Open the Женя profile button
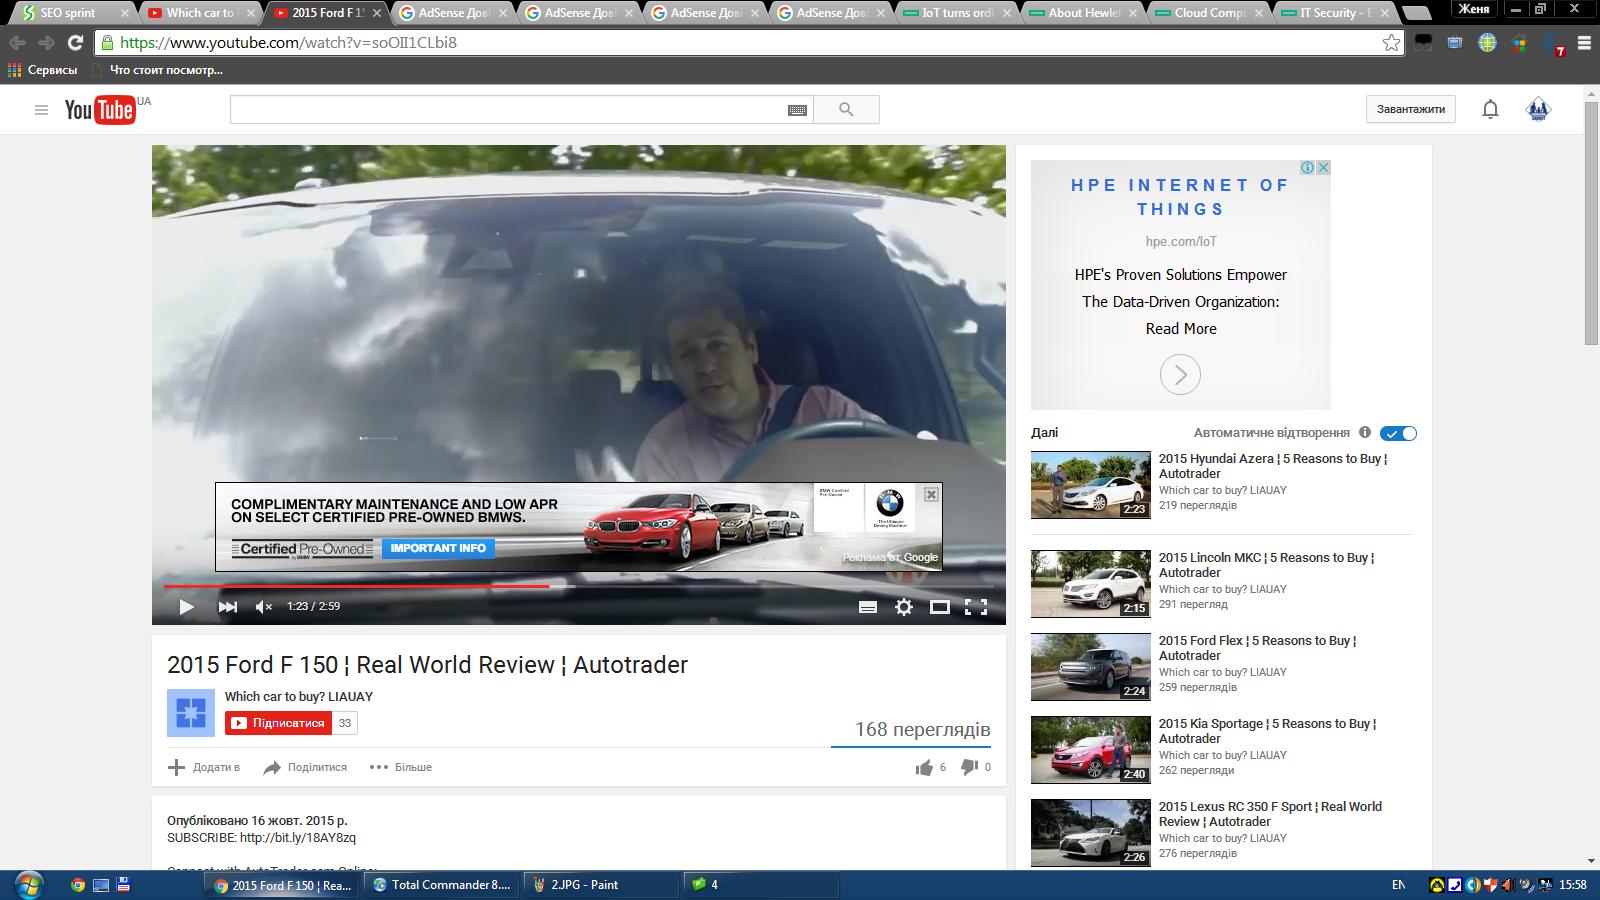Screen dimensions: 1600x900 point(1474,9)
